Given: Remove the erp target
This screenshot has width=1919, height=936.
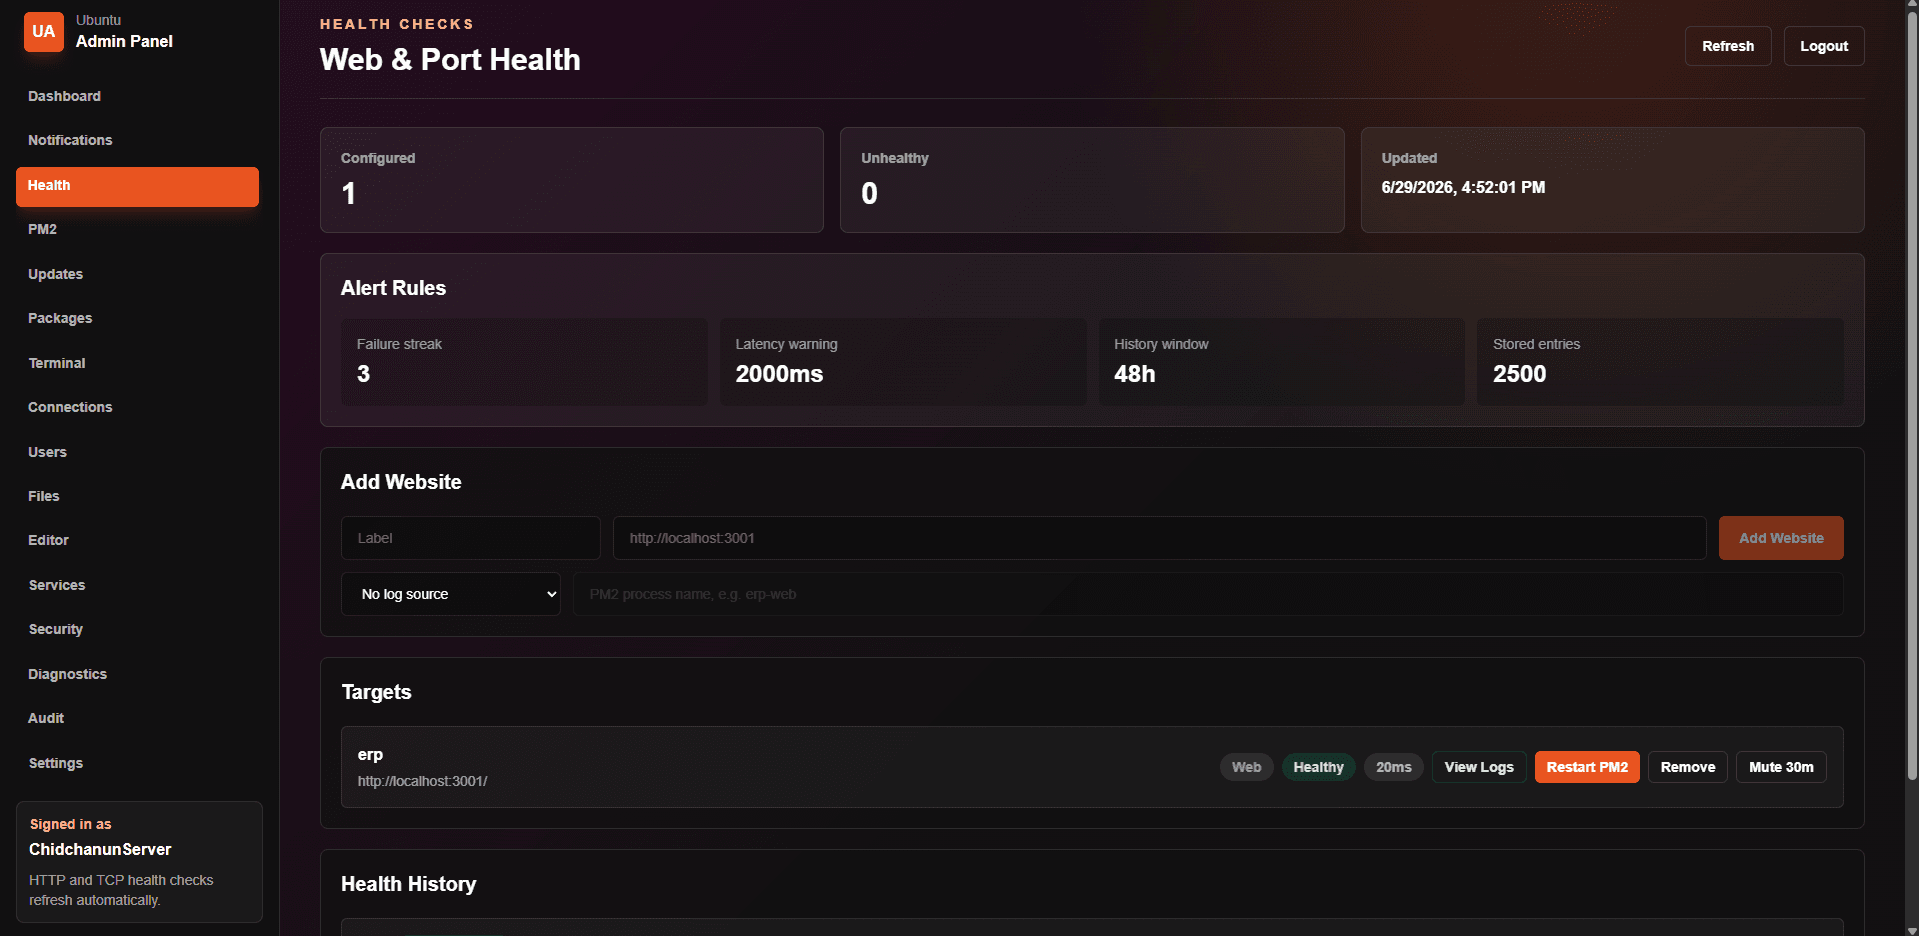Looking at the screenshot, I should coord(1688,767).
